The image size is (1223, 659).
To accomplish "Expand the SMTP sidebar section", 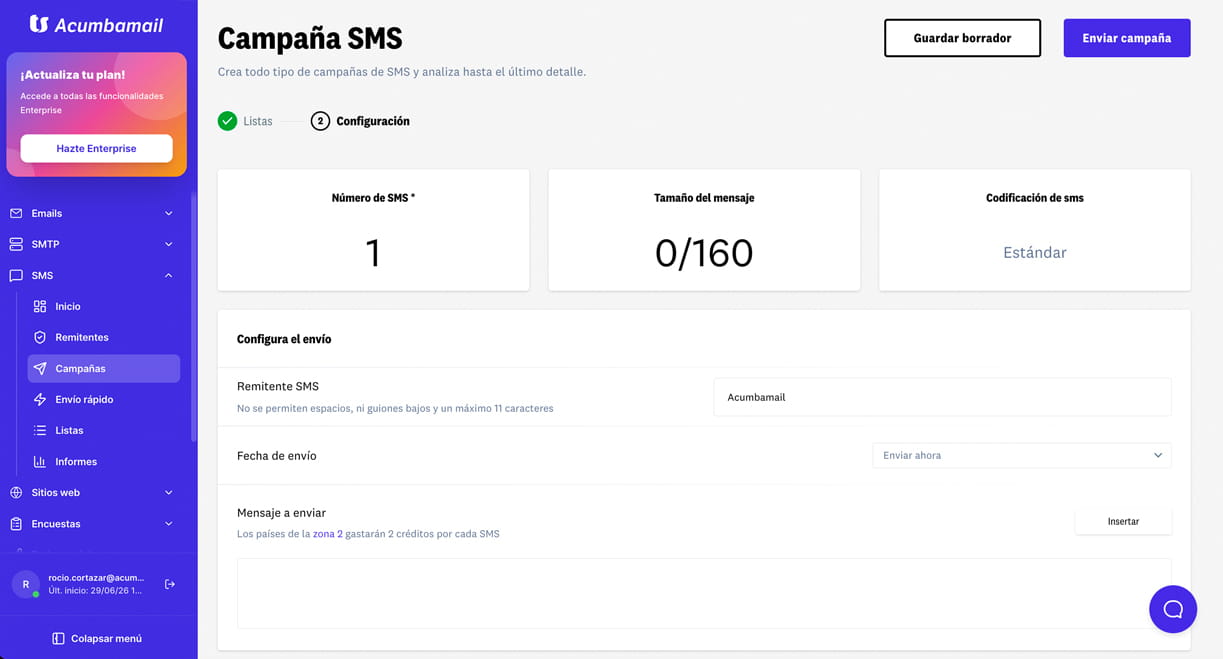I will pos(93,244).
